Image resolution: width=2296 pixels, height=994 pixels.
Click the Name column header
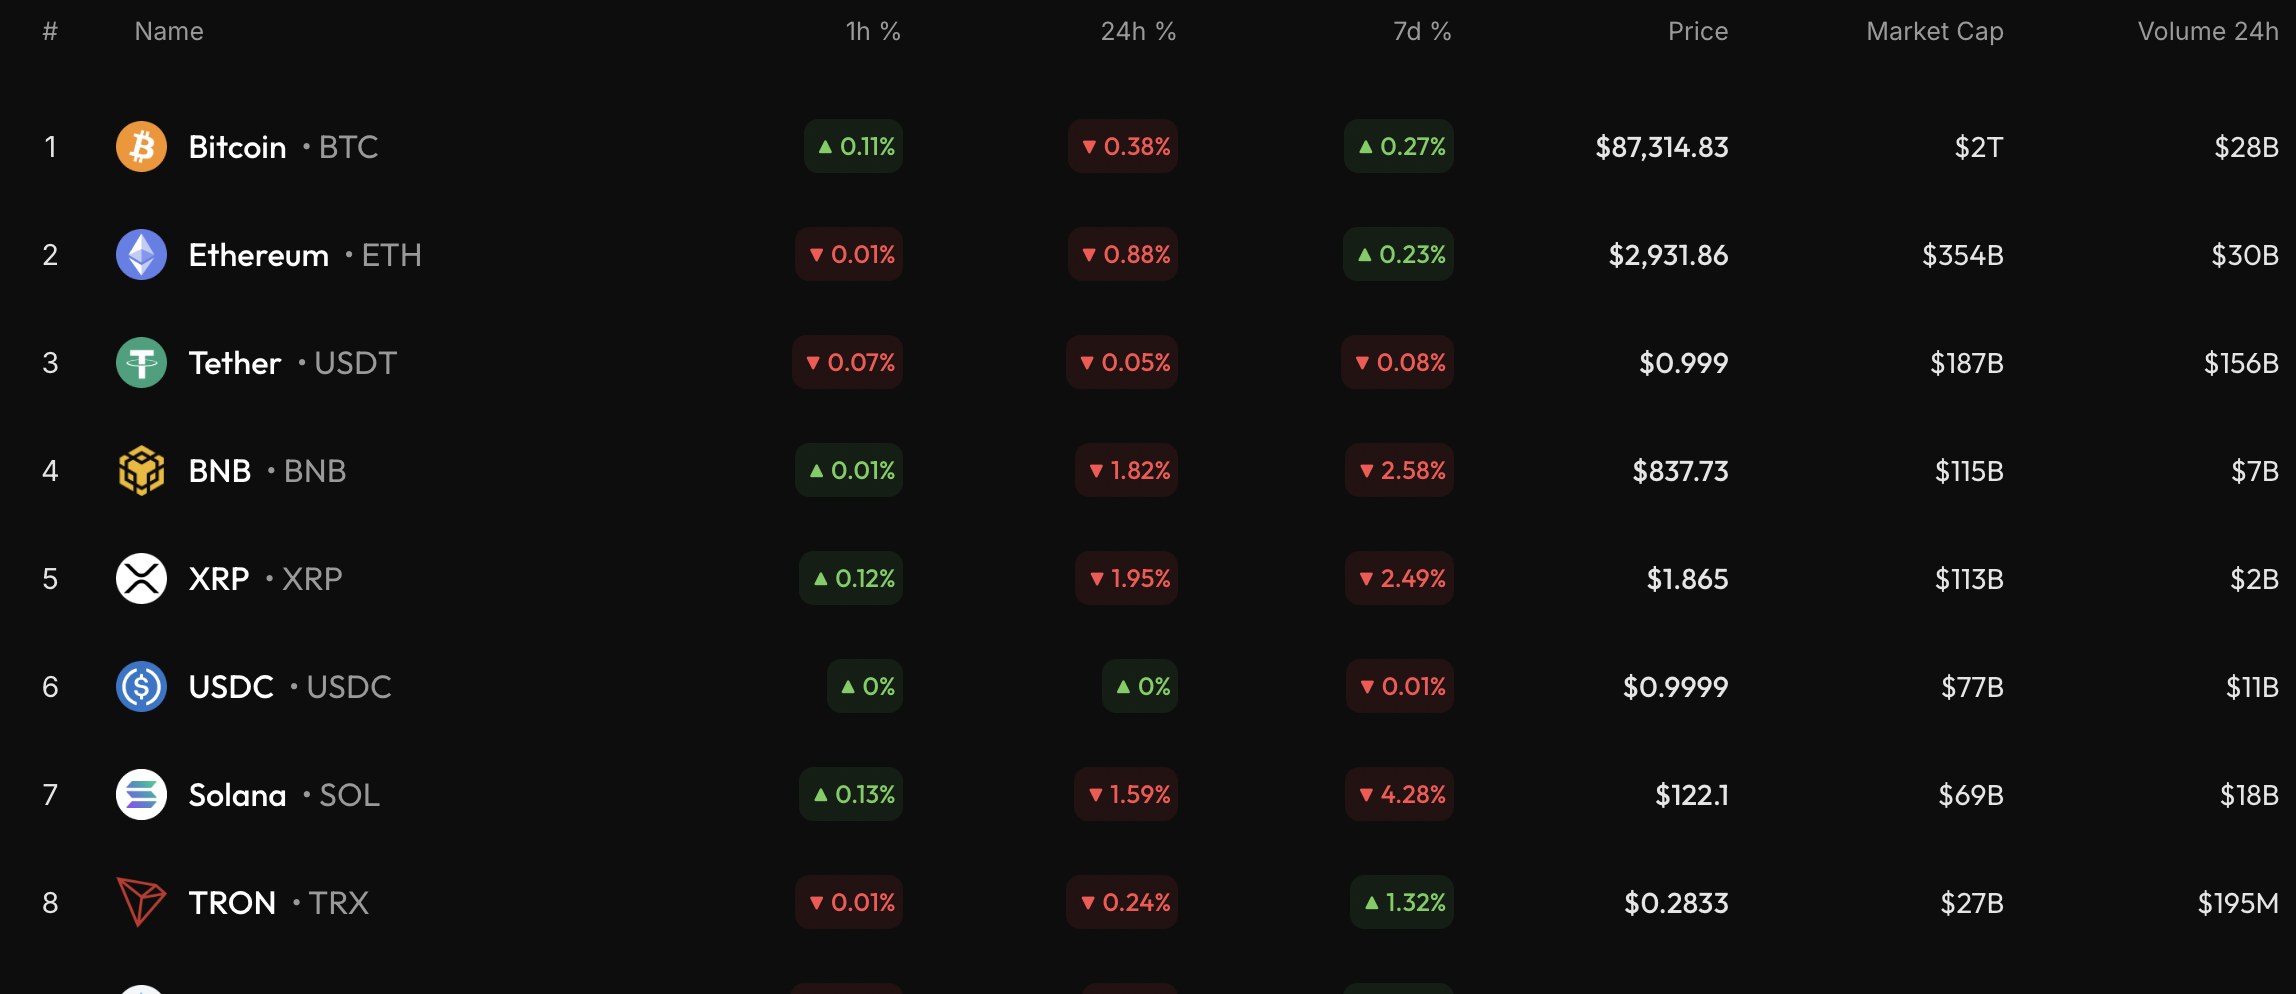click(x=169, y=32)
